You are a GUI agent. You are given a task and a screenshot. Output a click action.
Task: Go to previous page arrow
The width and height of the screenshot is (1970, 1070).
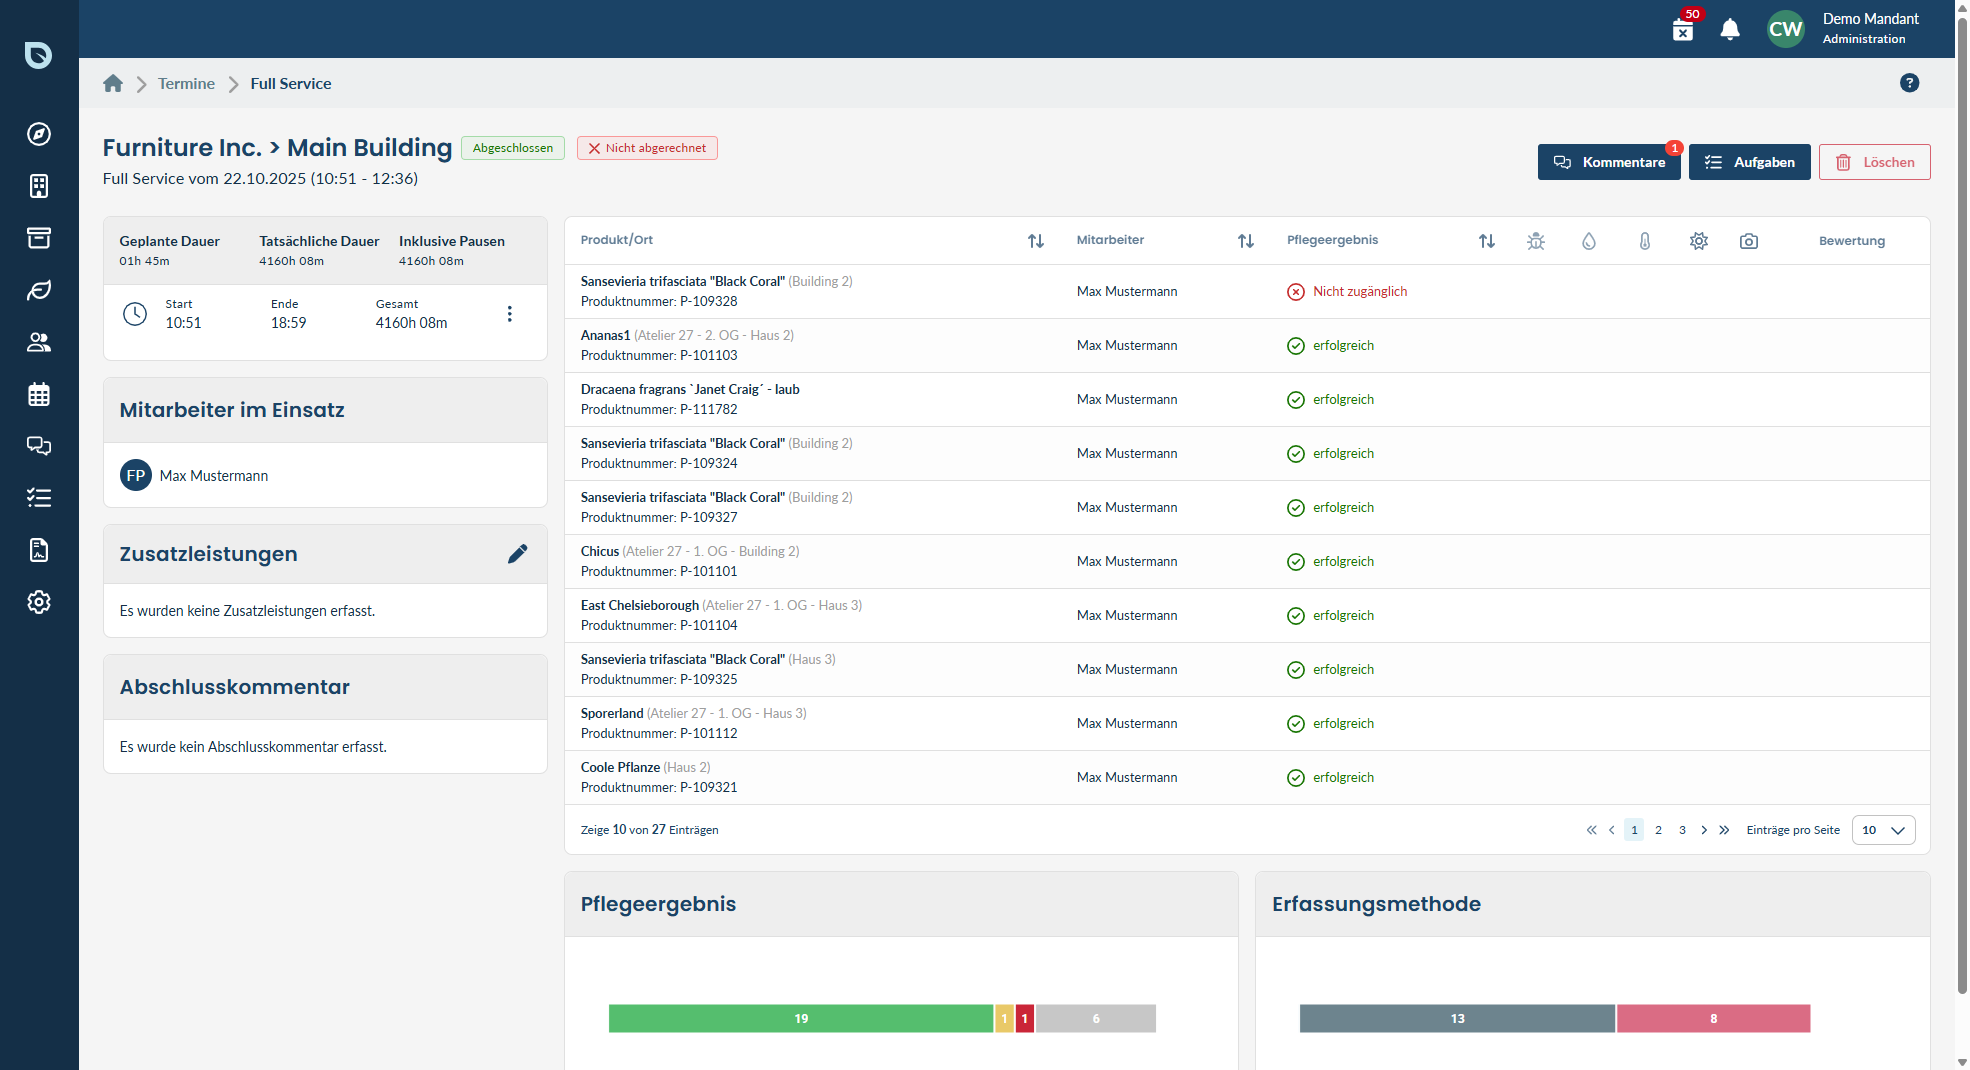(1612, 830)
